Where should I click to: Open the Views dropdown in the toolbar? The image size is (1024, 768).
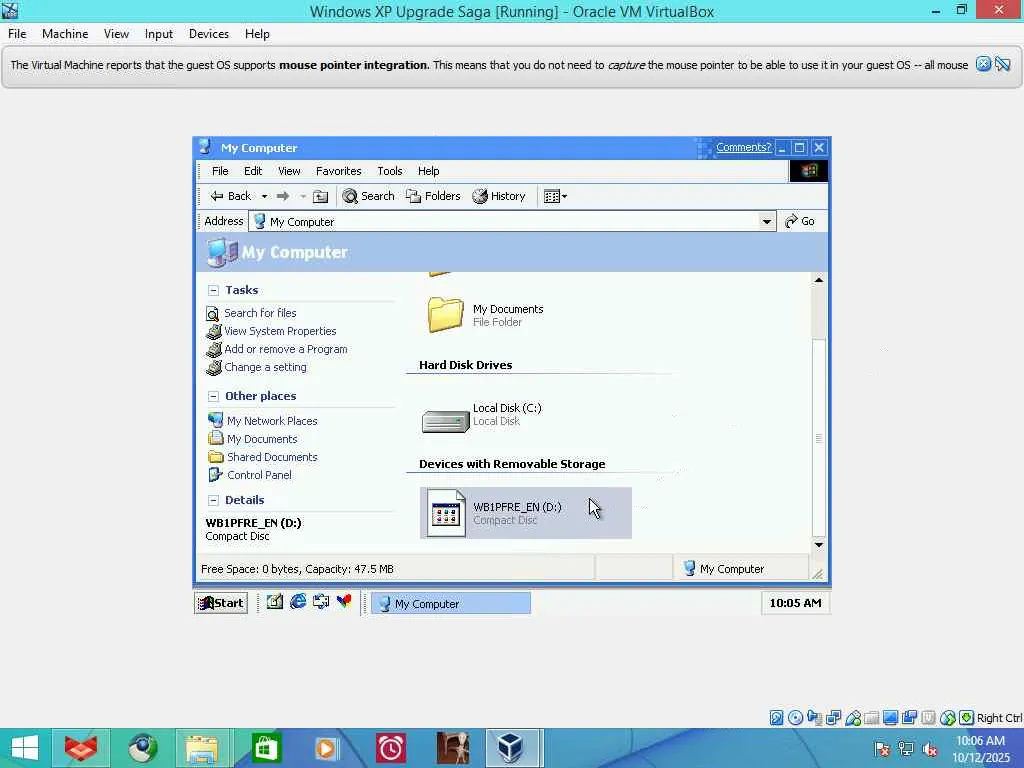coord(555,196)
